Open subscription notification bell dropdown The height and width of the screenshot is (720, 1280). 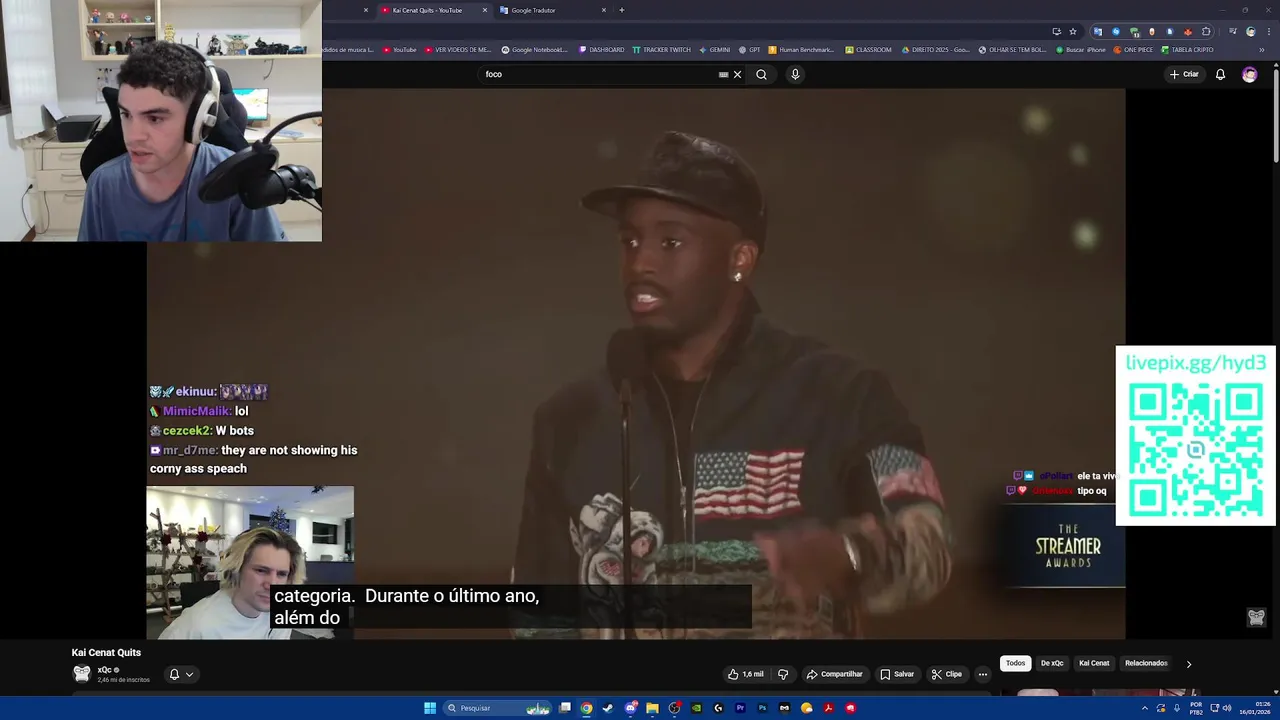(x=181, y=674)
